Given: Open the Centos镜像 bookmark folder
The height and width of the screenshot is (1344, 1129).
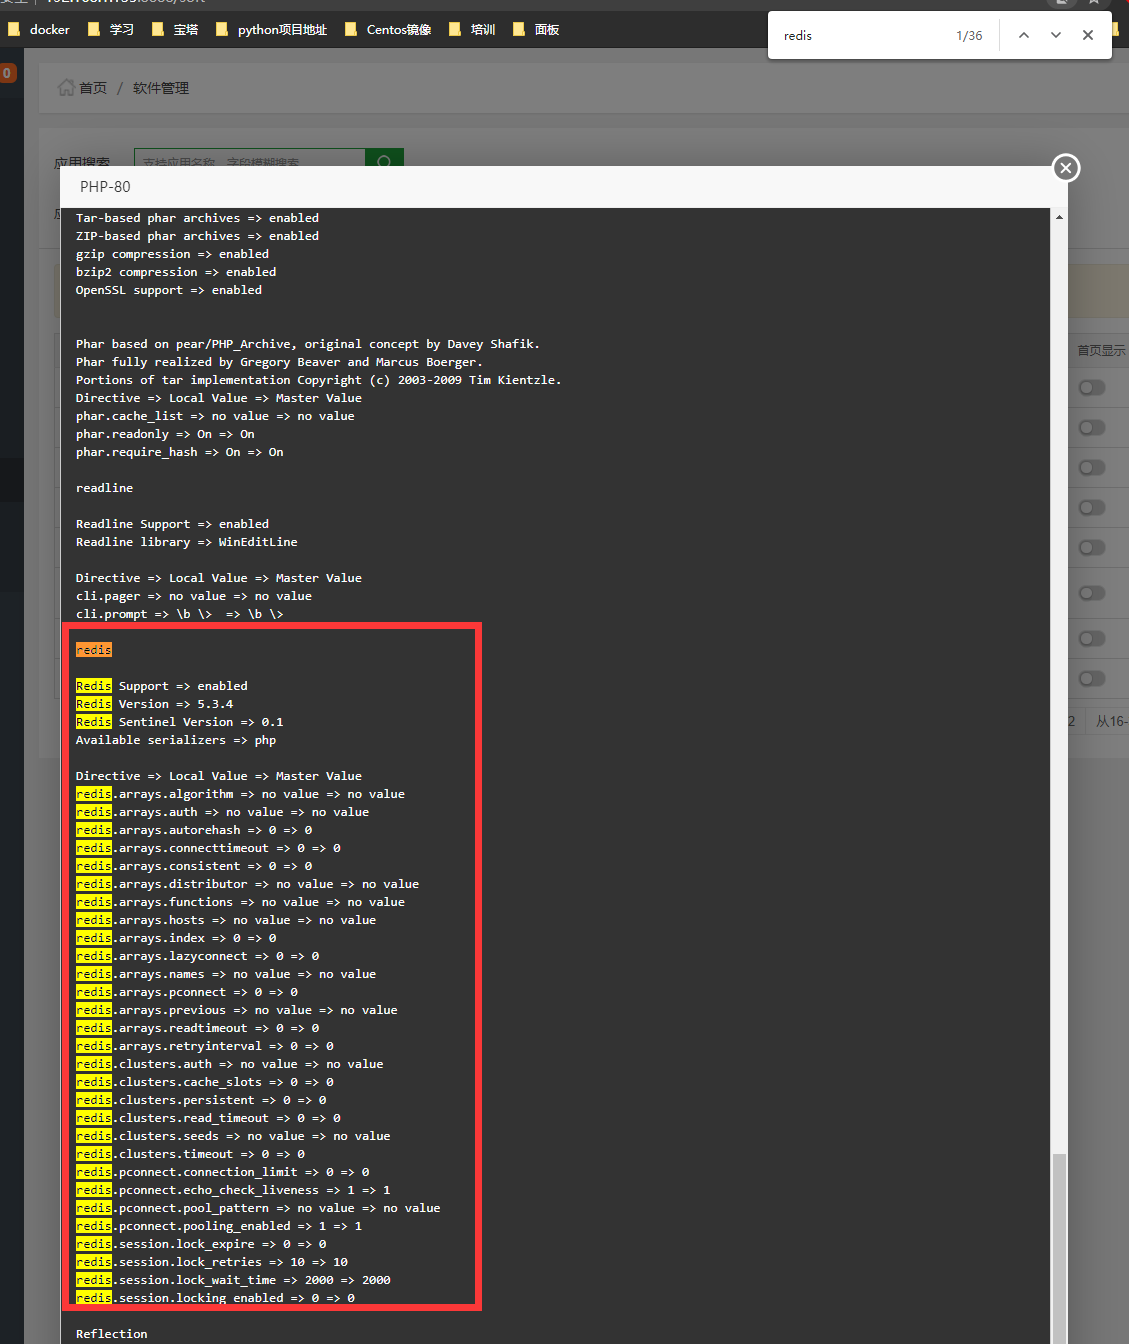Looking at the screenshot, I should [388, 30].
